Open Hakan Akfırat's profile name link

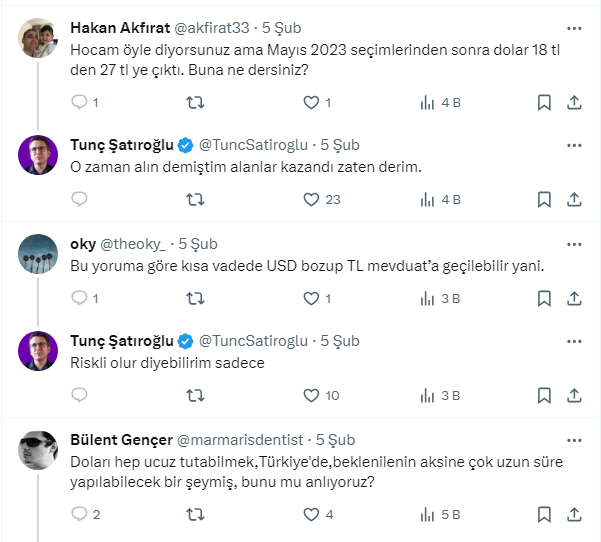coord(127,27)
